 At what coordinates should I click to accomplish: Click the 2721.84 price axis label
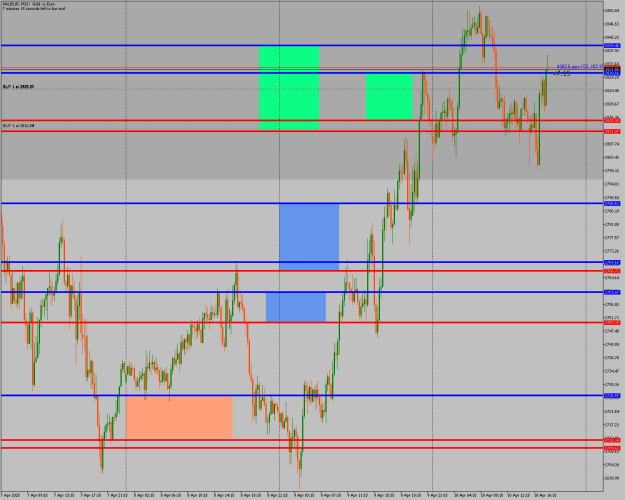[x=612, y=411]
